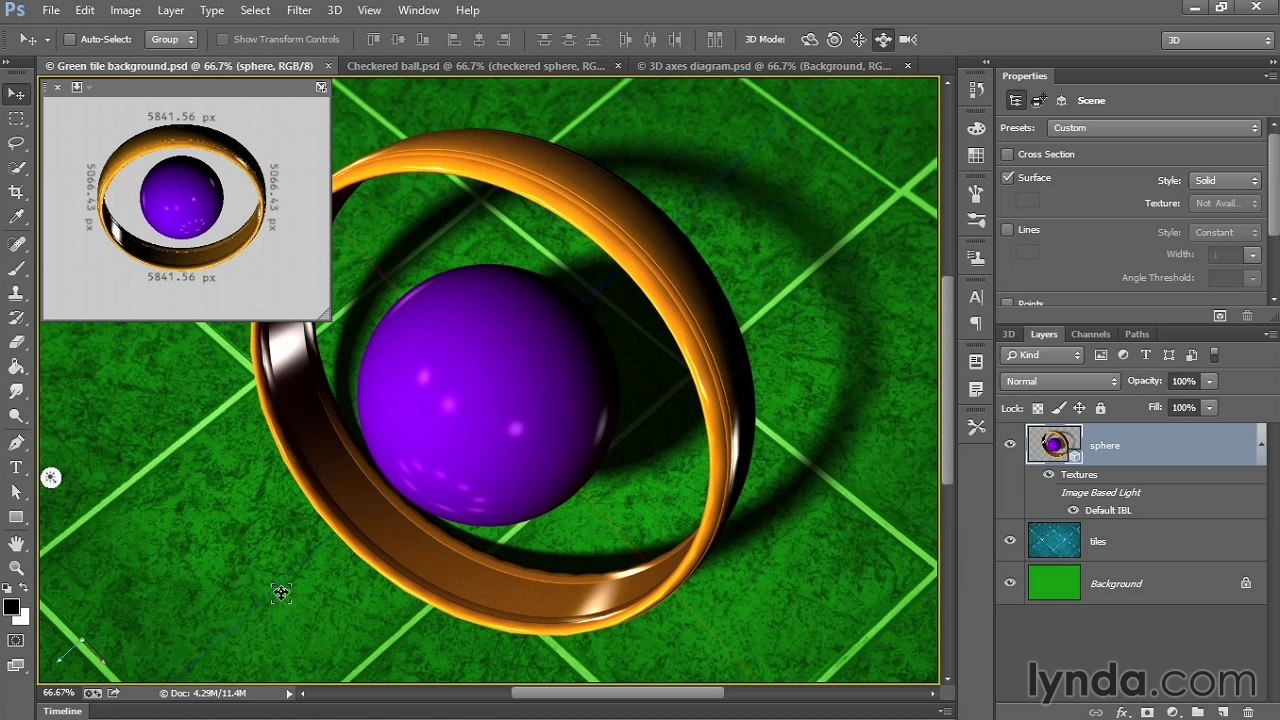Choose the Slide 3D Object mode
Image resolution: width=1280 pixels, height=720 pixels.
click(883, 40)
